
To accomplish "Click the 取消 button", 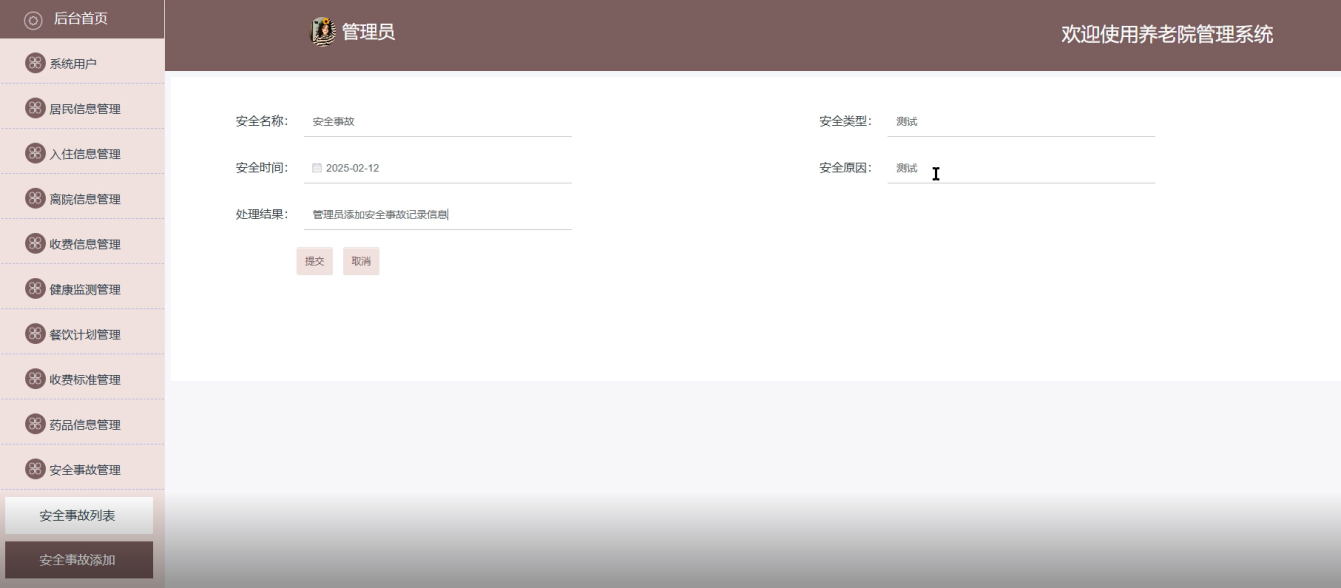I will (361, 261).
